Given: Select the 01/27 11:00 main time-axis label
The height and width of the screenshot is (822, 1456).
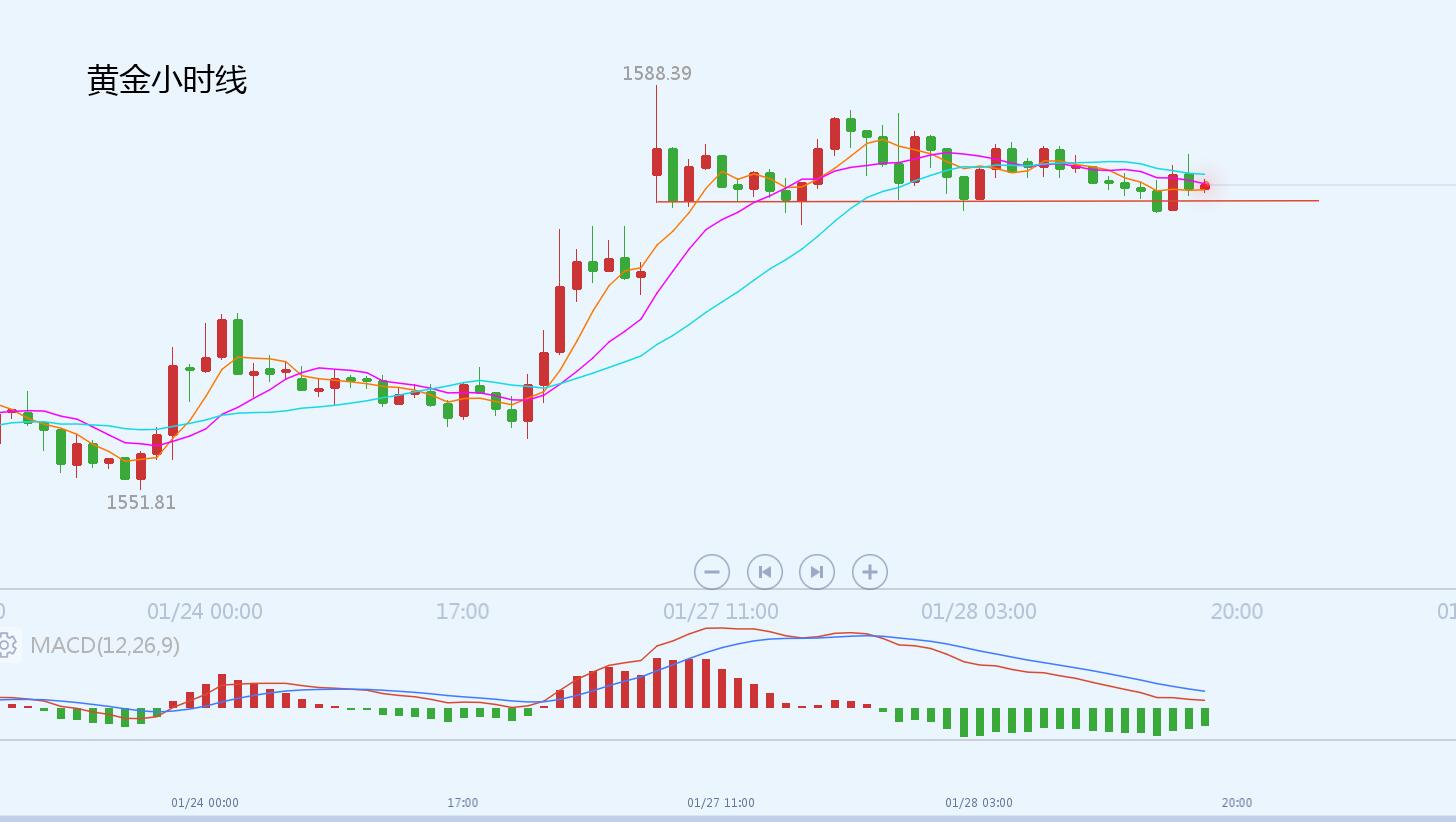Looking at the screenshot, I should (x=720, y=611).
